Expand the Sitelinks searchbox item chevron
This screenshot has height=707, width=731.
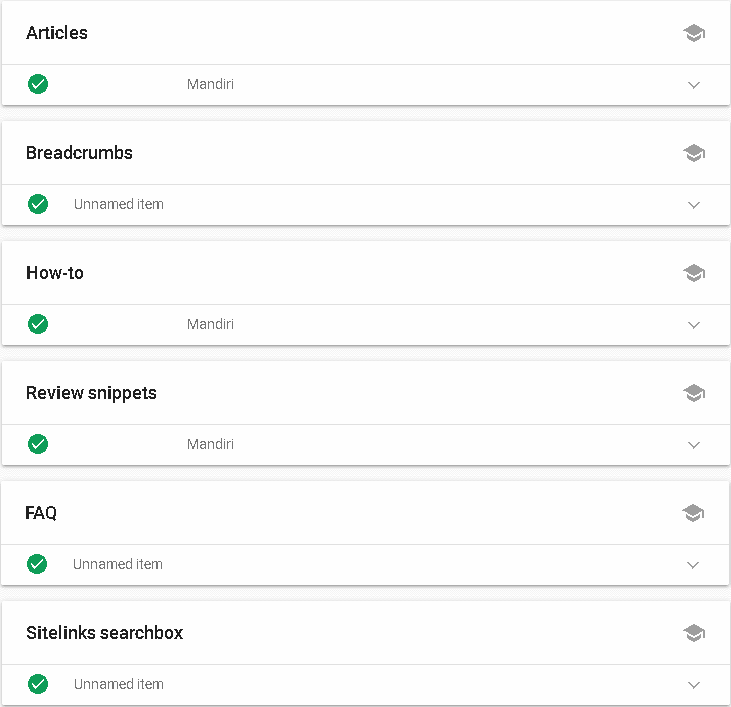[694, 685]
